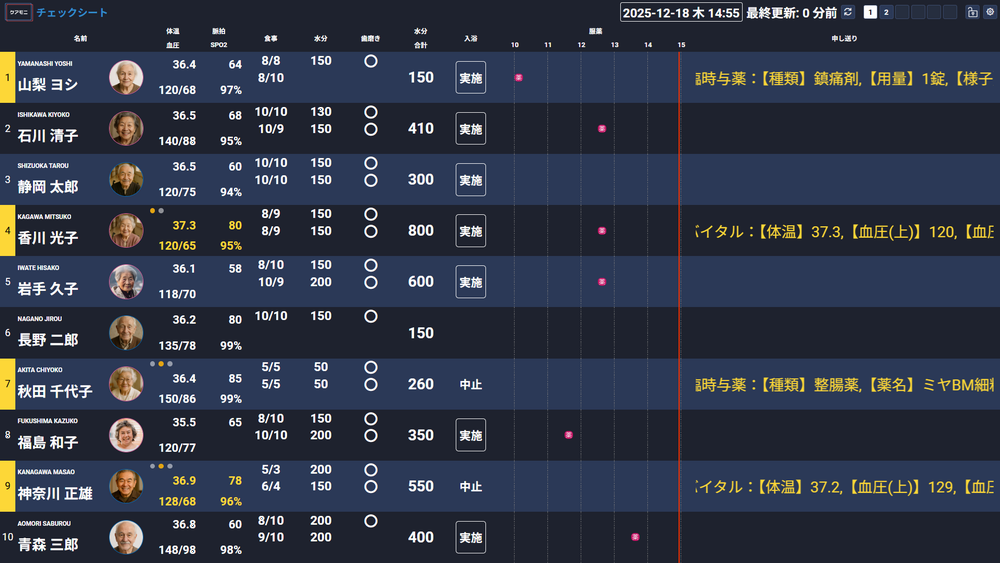Viewport: 1000px width, 563px height.
Task: Click the tooth-brushing circle in 青森 三郎 row
Action: tap(371, 521)
